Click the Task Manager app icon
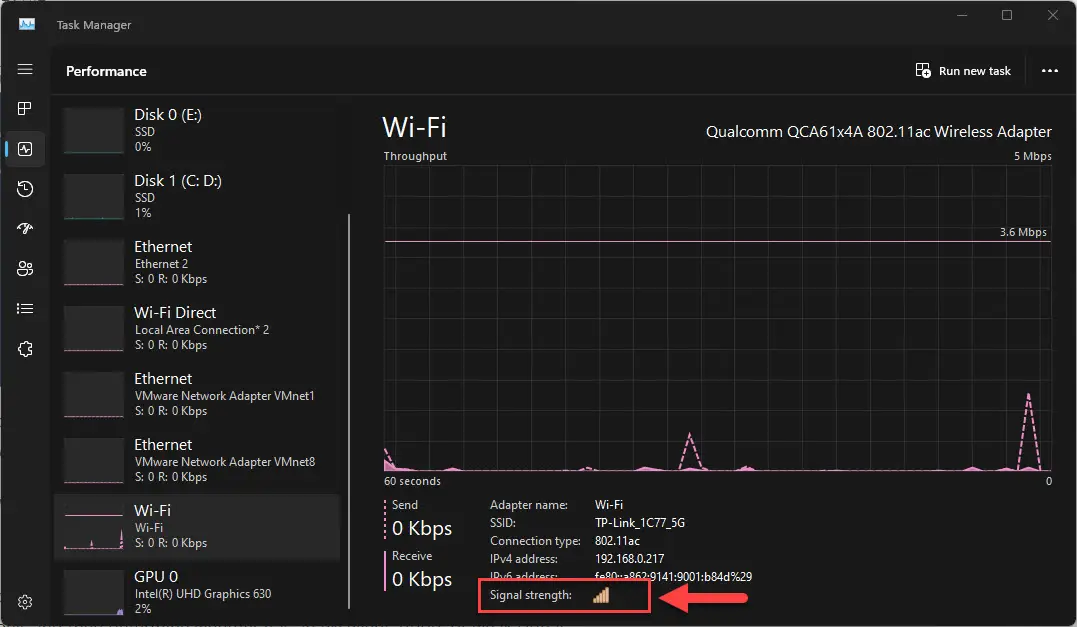This screenshot has height=627, width=1077. (27, 24)
